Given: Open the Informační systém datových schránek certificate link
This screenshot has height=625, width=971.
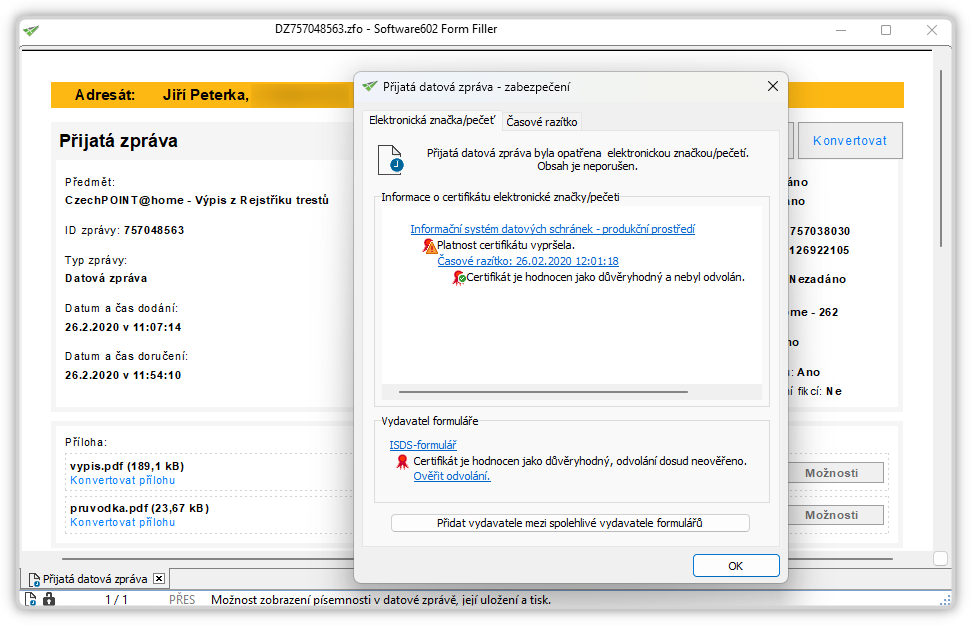Looking at the screenshot, I should [552, 229].
